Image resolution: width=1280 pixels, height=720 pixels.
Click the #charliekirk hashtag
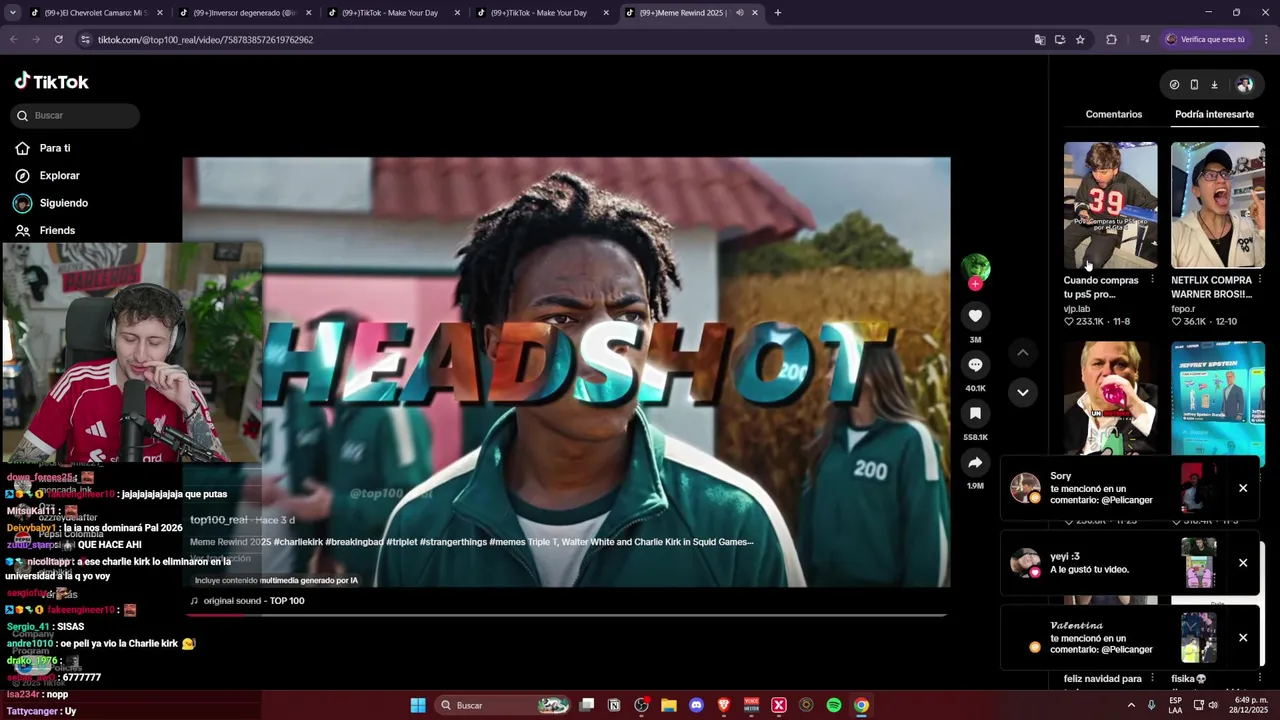tap(302, 542)
